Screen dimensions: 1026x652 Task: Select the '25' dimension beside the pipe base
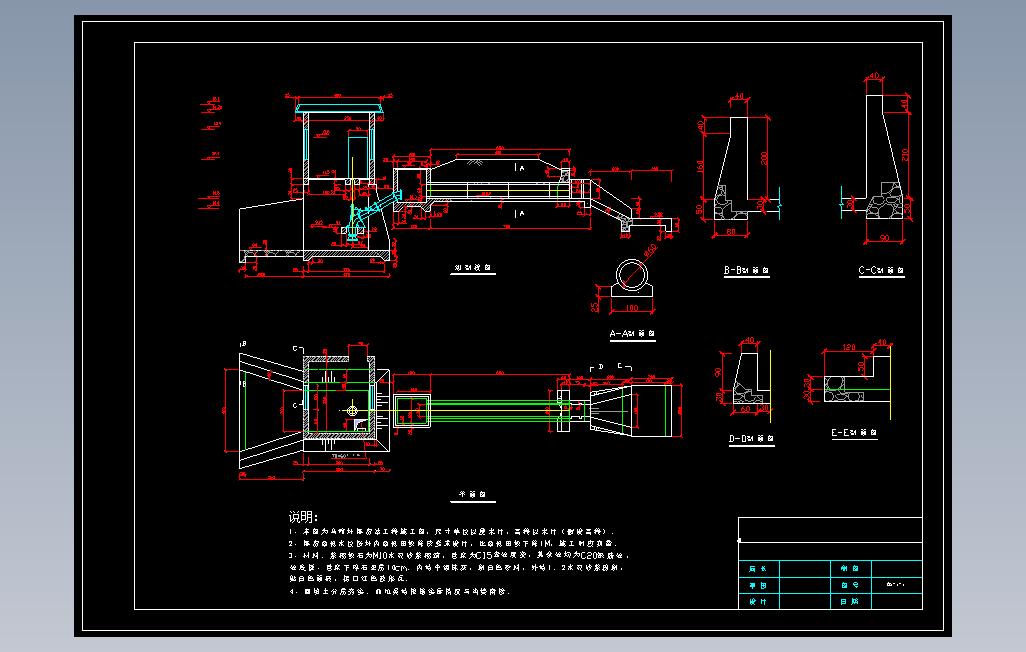pos(595,306)
